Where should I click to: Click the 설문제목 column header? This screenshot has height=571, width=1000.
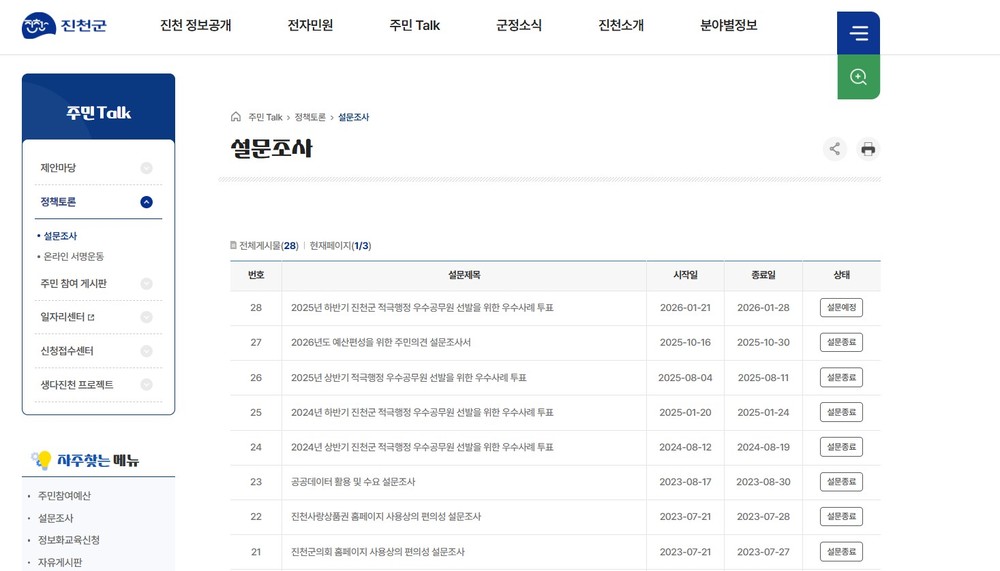[x=464, y=275]
